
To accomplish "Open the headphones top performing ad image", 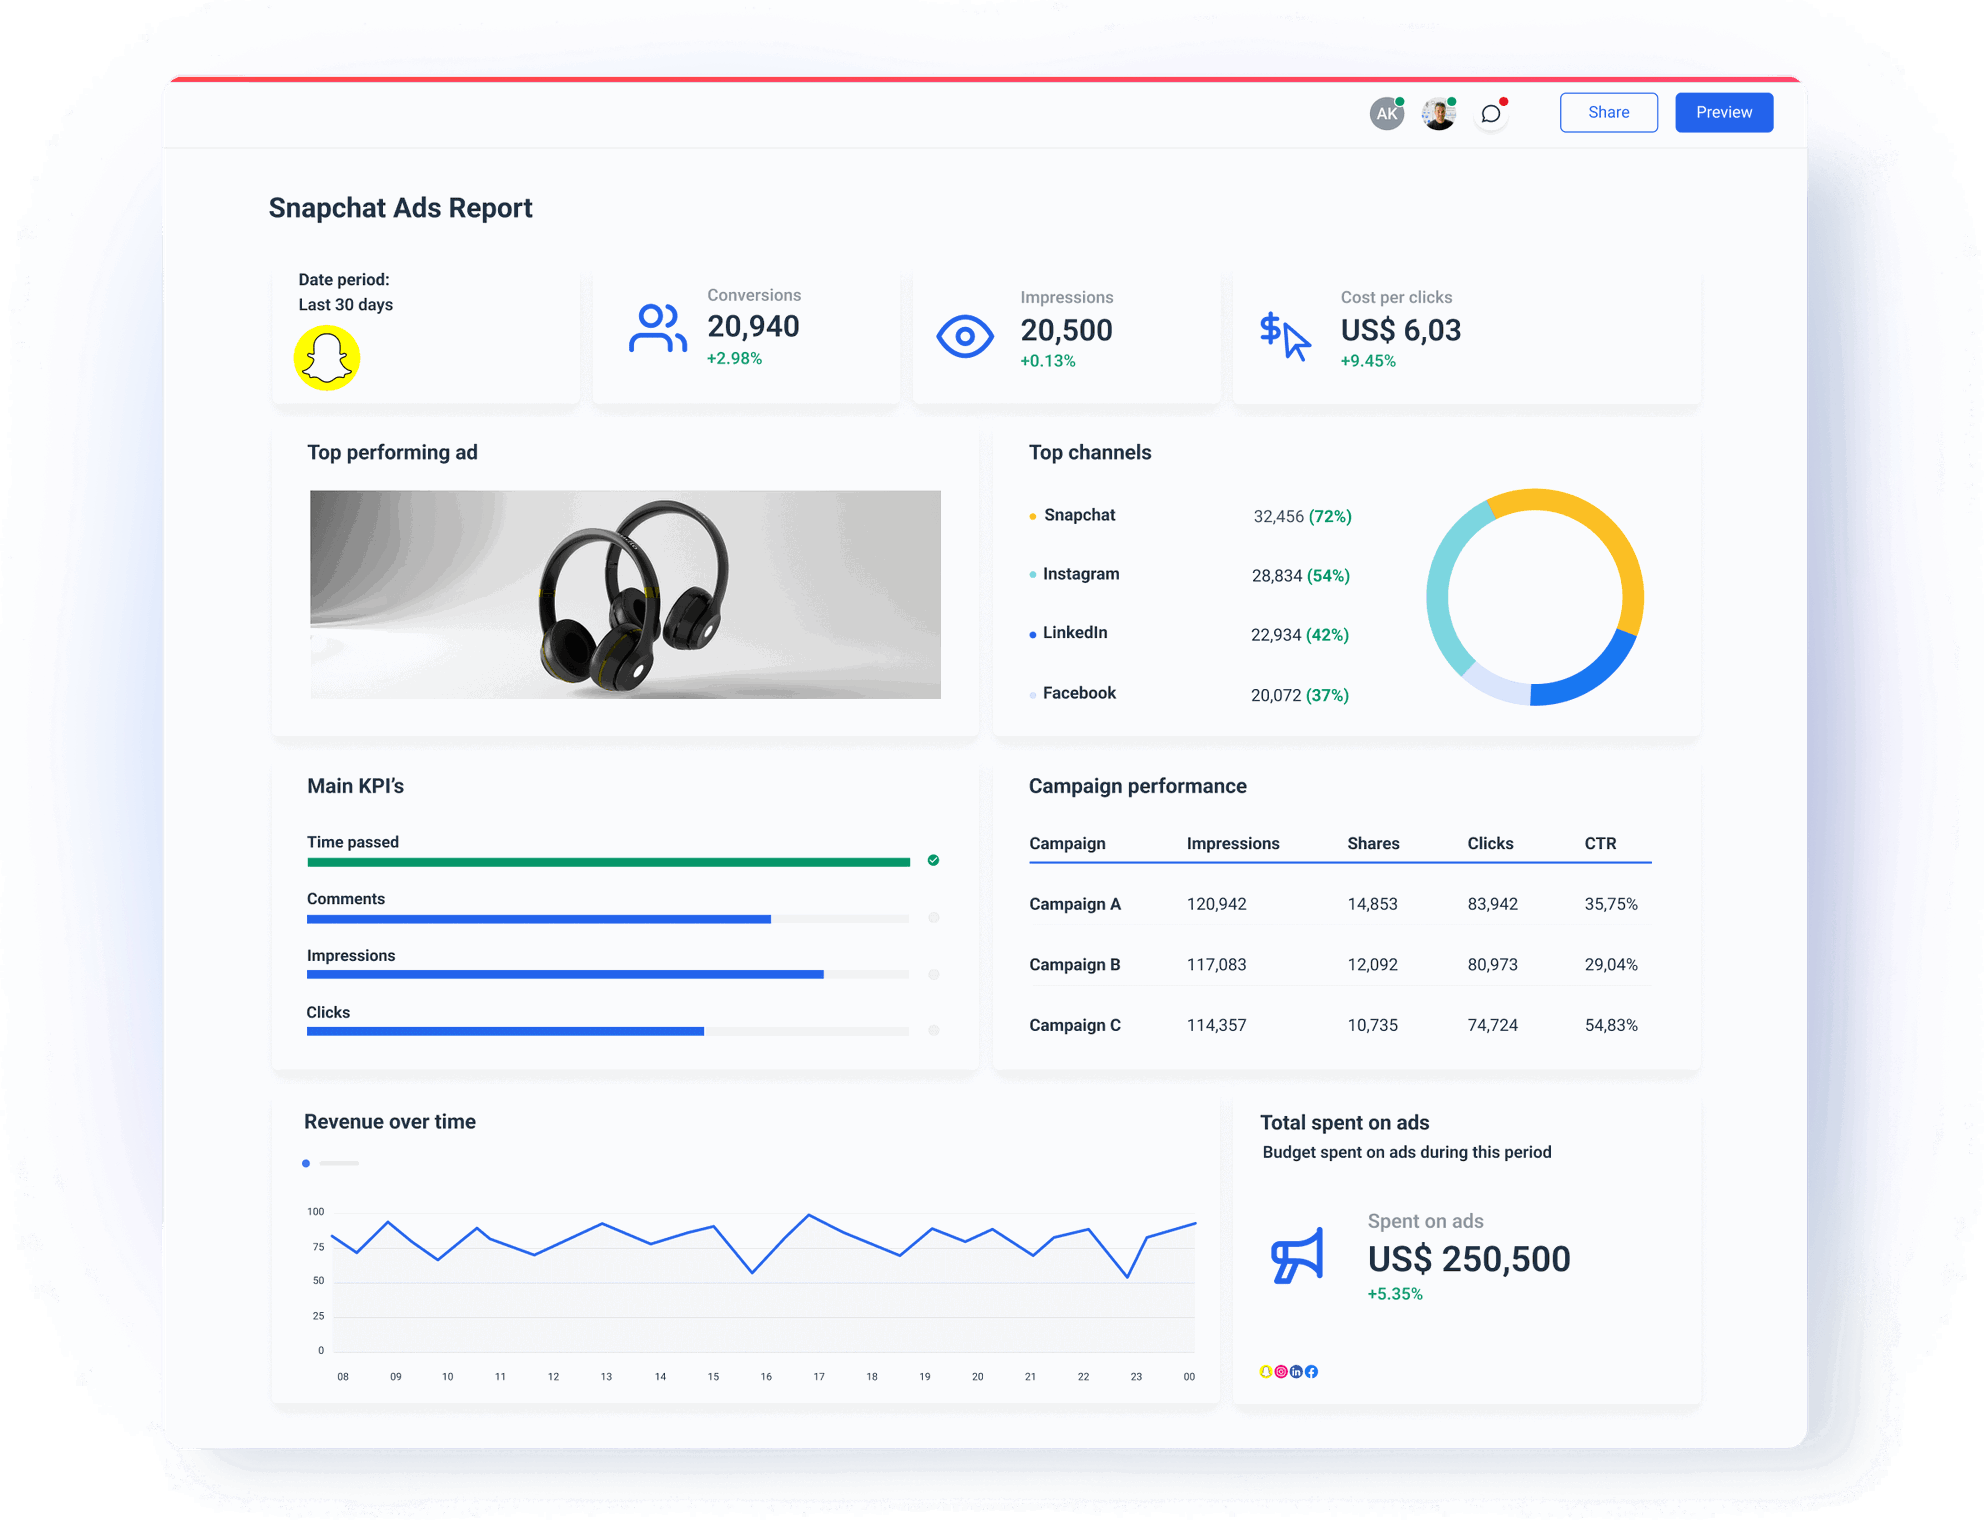I will (x=625, y=593).
